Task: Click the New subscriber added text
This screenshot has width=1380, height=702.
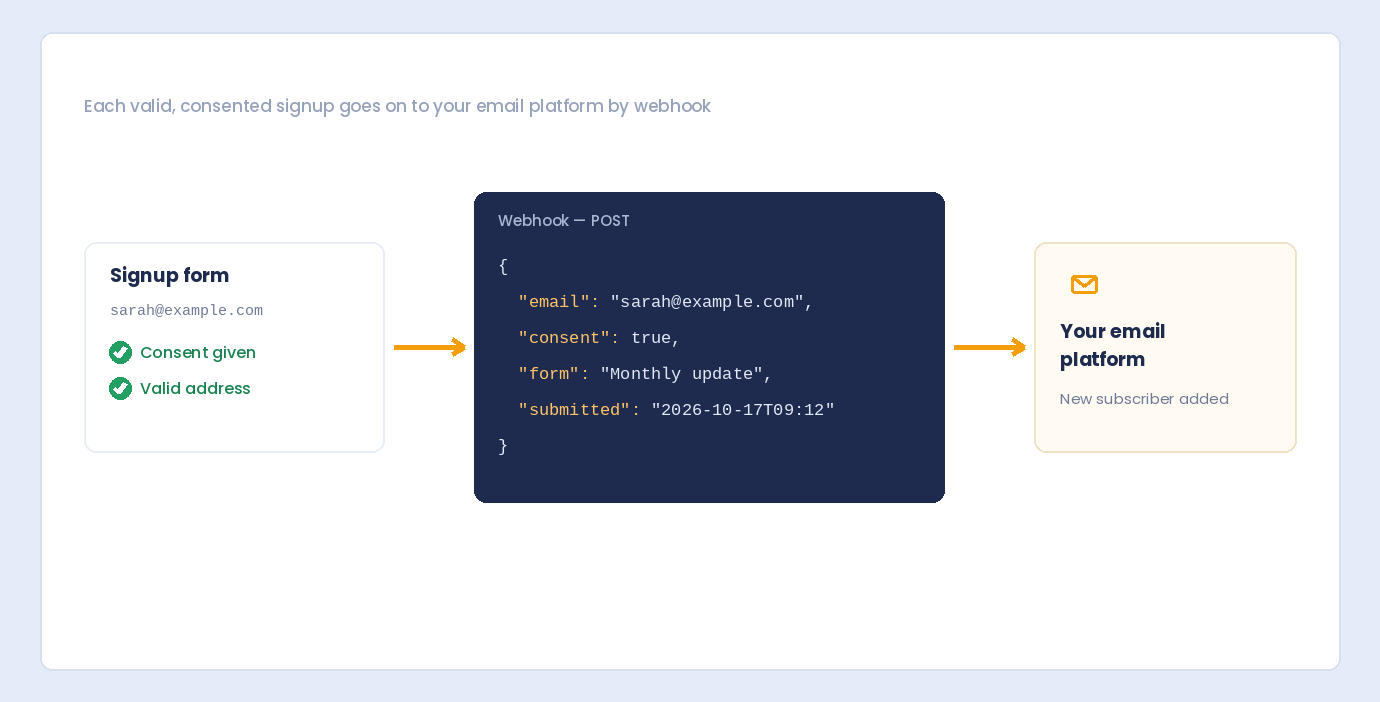Action: coord(1144,399)
